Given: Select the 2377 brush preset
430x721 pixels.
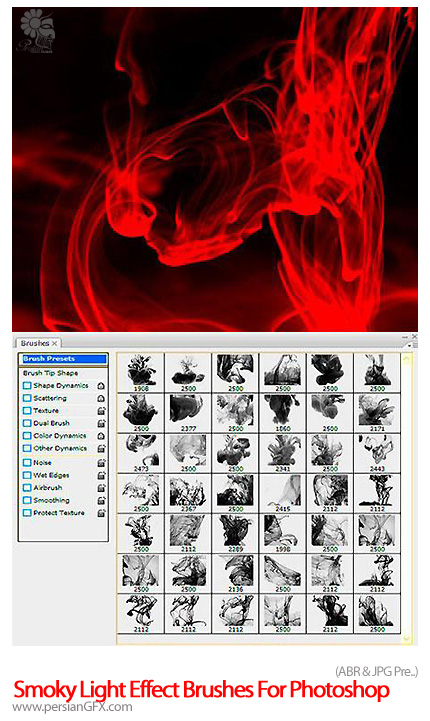Looking at the screenshot, I should pyautogui.click(x=188, y=412).
